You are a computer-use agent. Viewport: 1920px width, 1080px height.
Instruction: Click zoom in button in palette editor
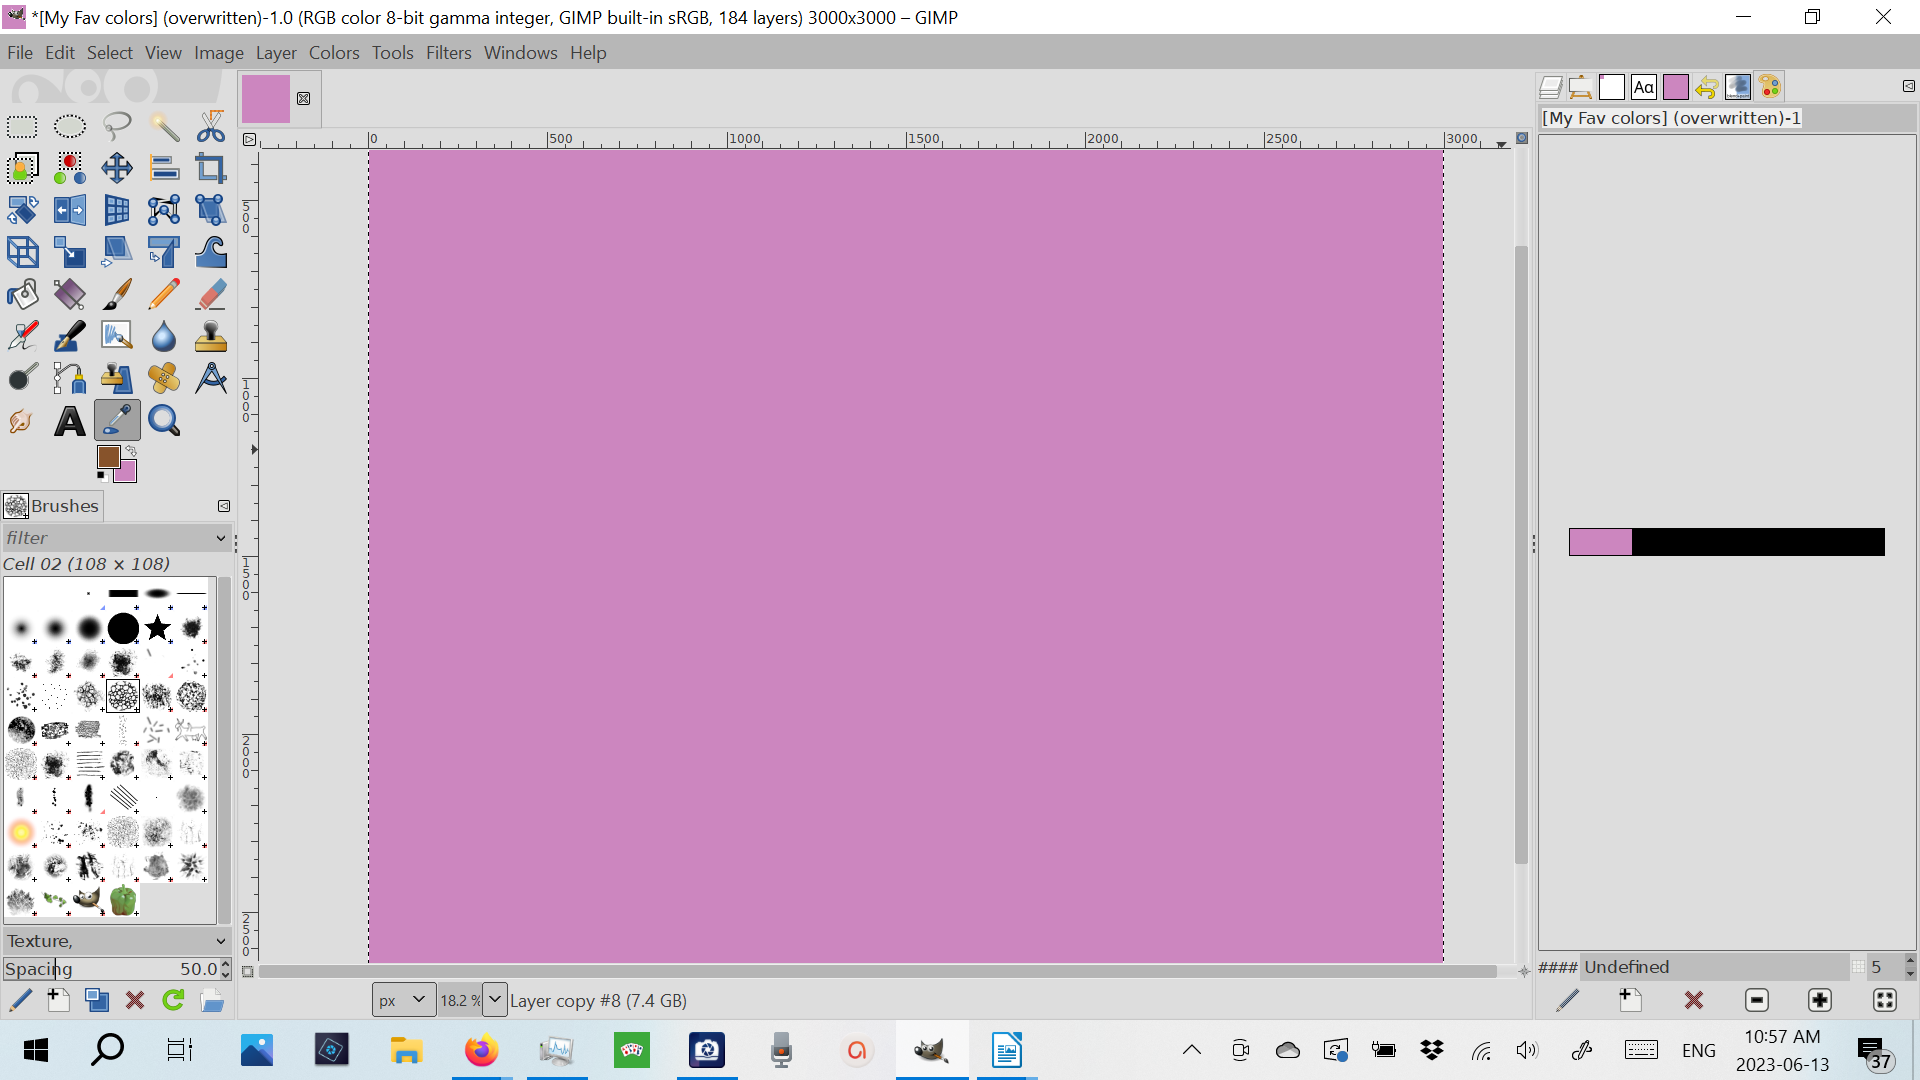pyautogui.click(x=1820, y=1000)
